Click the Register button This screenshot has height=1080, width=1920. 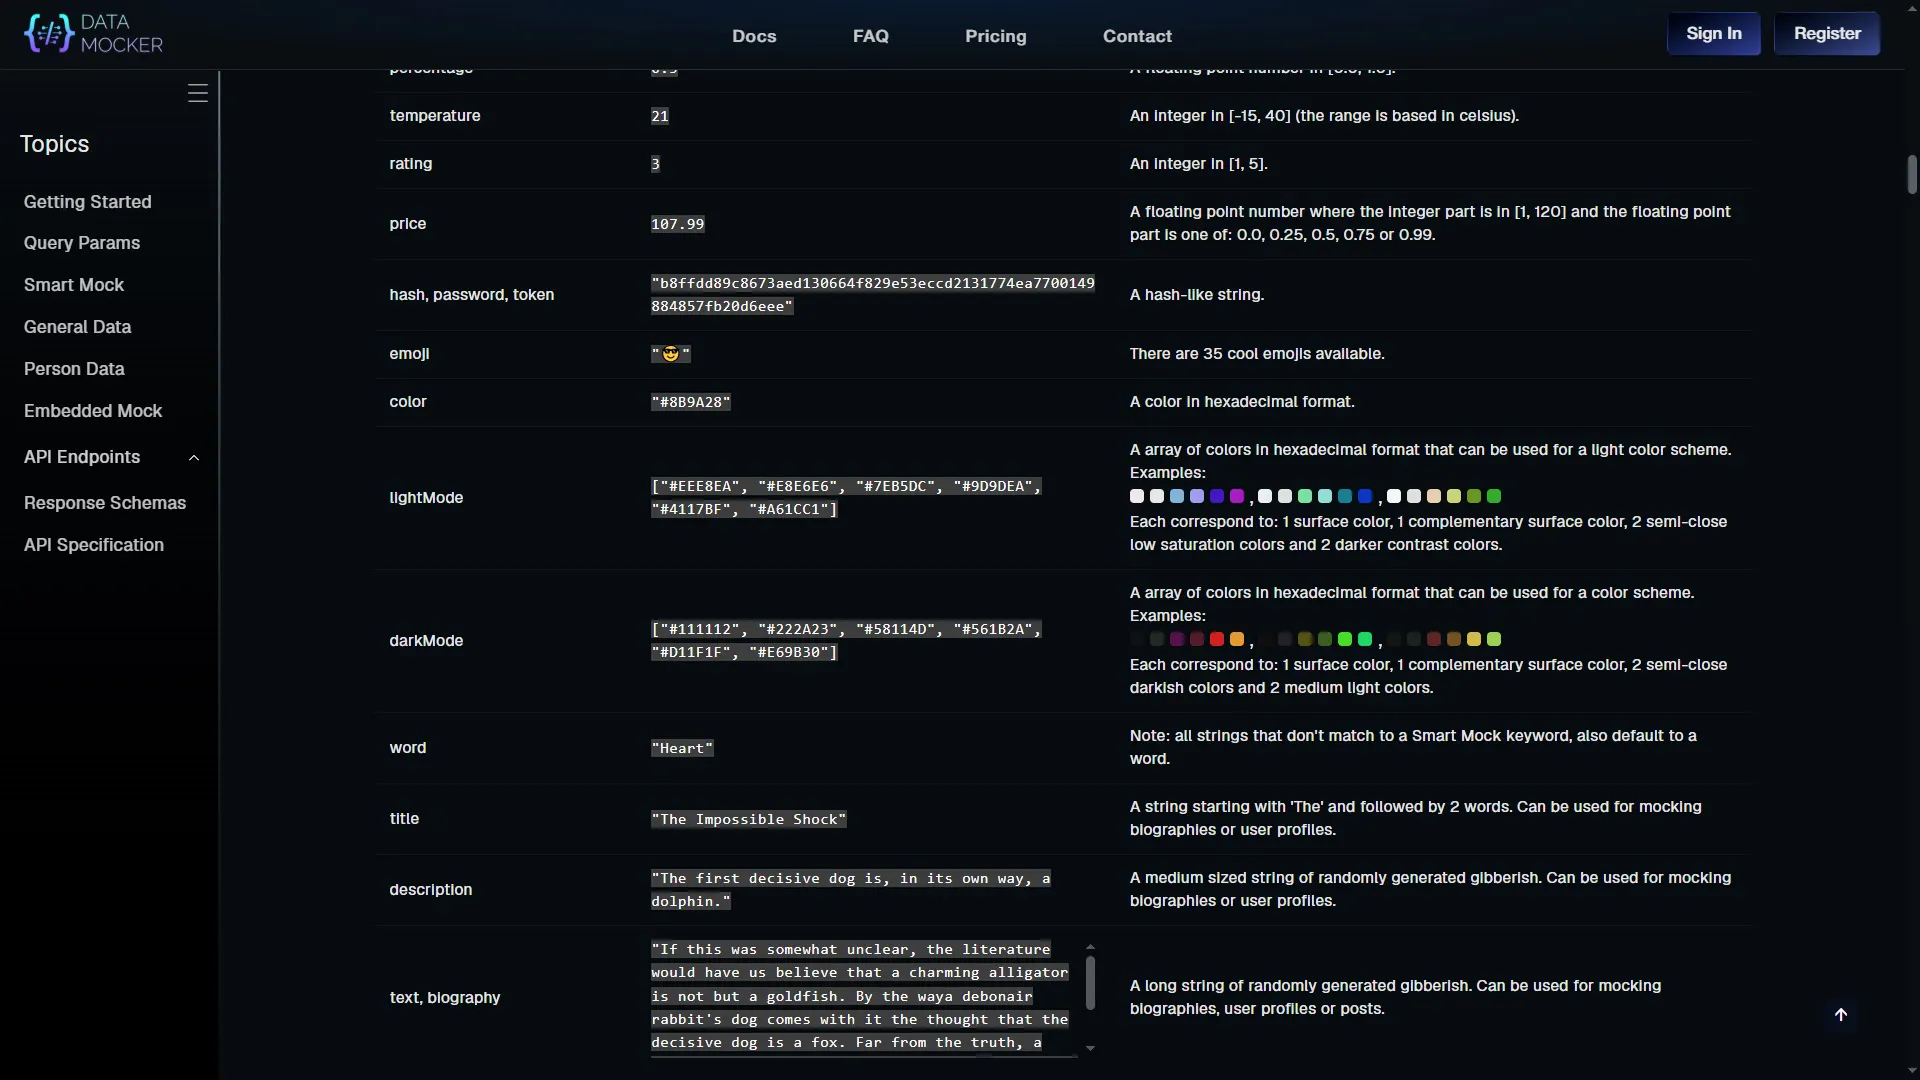pyautogui.click(x=1827, y=34)
